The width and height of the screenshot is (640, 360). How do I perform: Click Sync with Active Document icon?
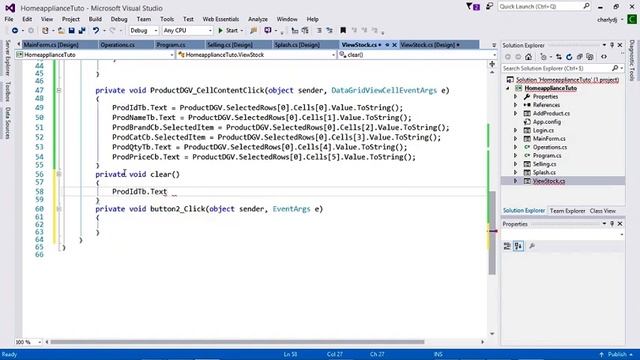[559, 57]
